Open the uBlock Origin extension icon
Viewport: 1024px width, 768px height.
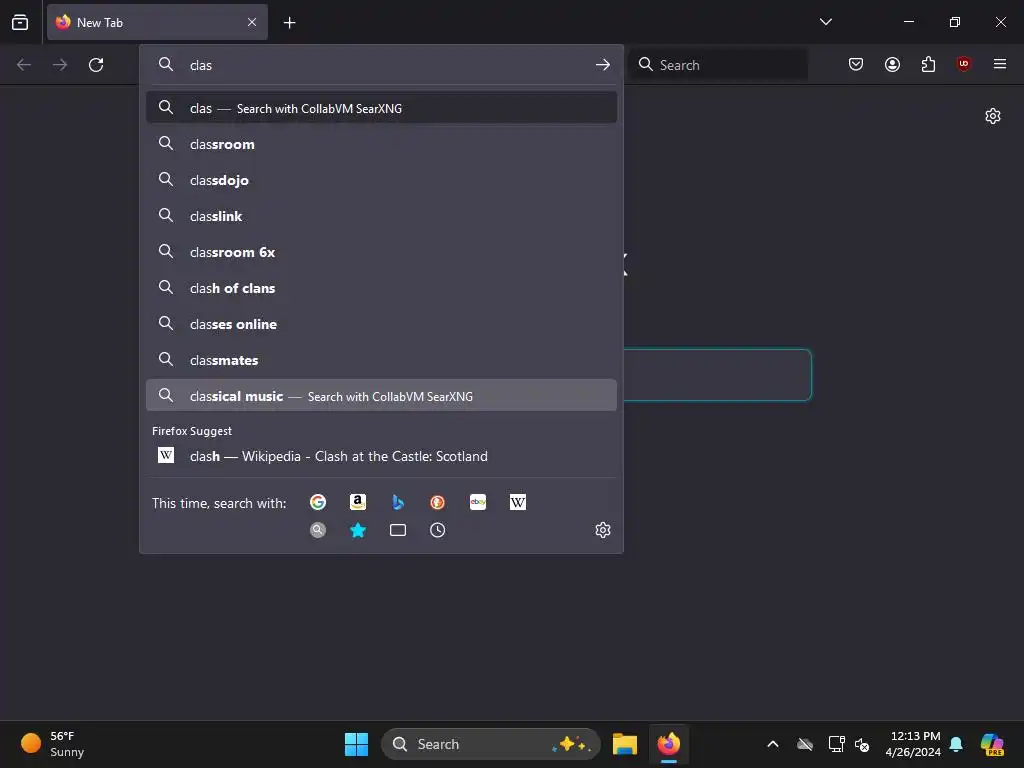tap(963, 64)
